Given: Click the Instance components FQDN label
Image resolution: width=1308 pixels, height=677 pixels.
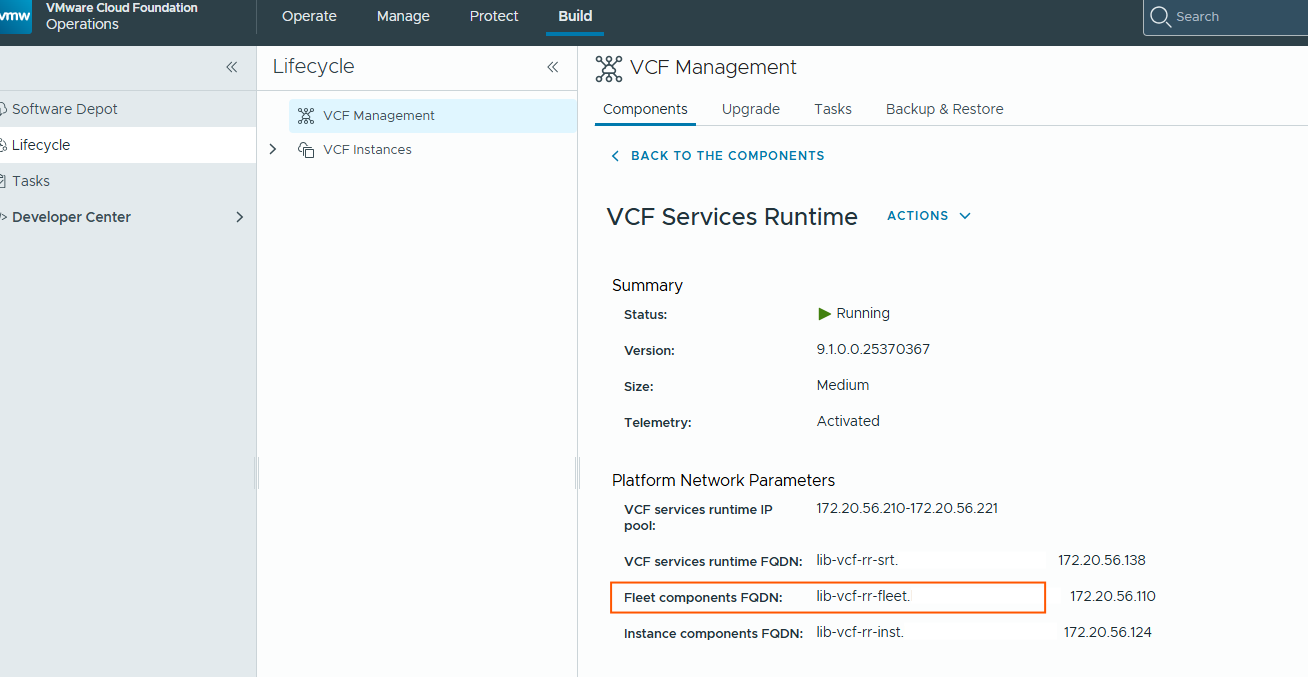Looking at the screenshot, I should [x=713, y=633].
